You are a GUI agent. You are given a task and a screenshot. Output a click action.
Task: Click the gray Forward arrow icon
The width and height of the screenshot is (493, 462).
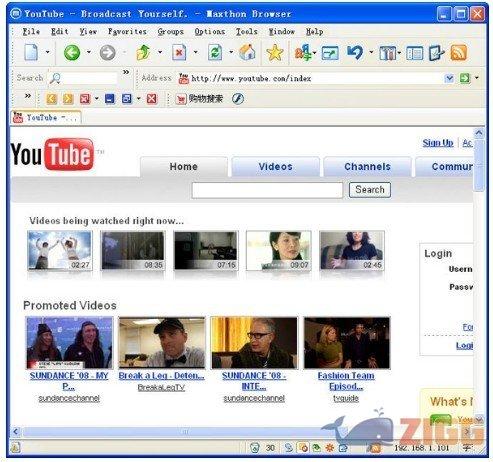[x=107, y=53]
